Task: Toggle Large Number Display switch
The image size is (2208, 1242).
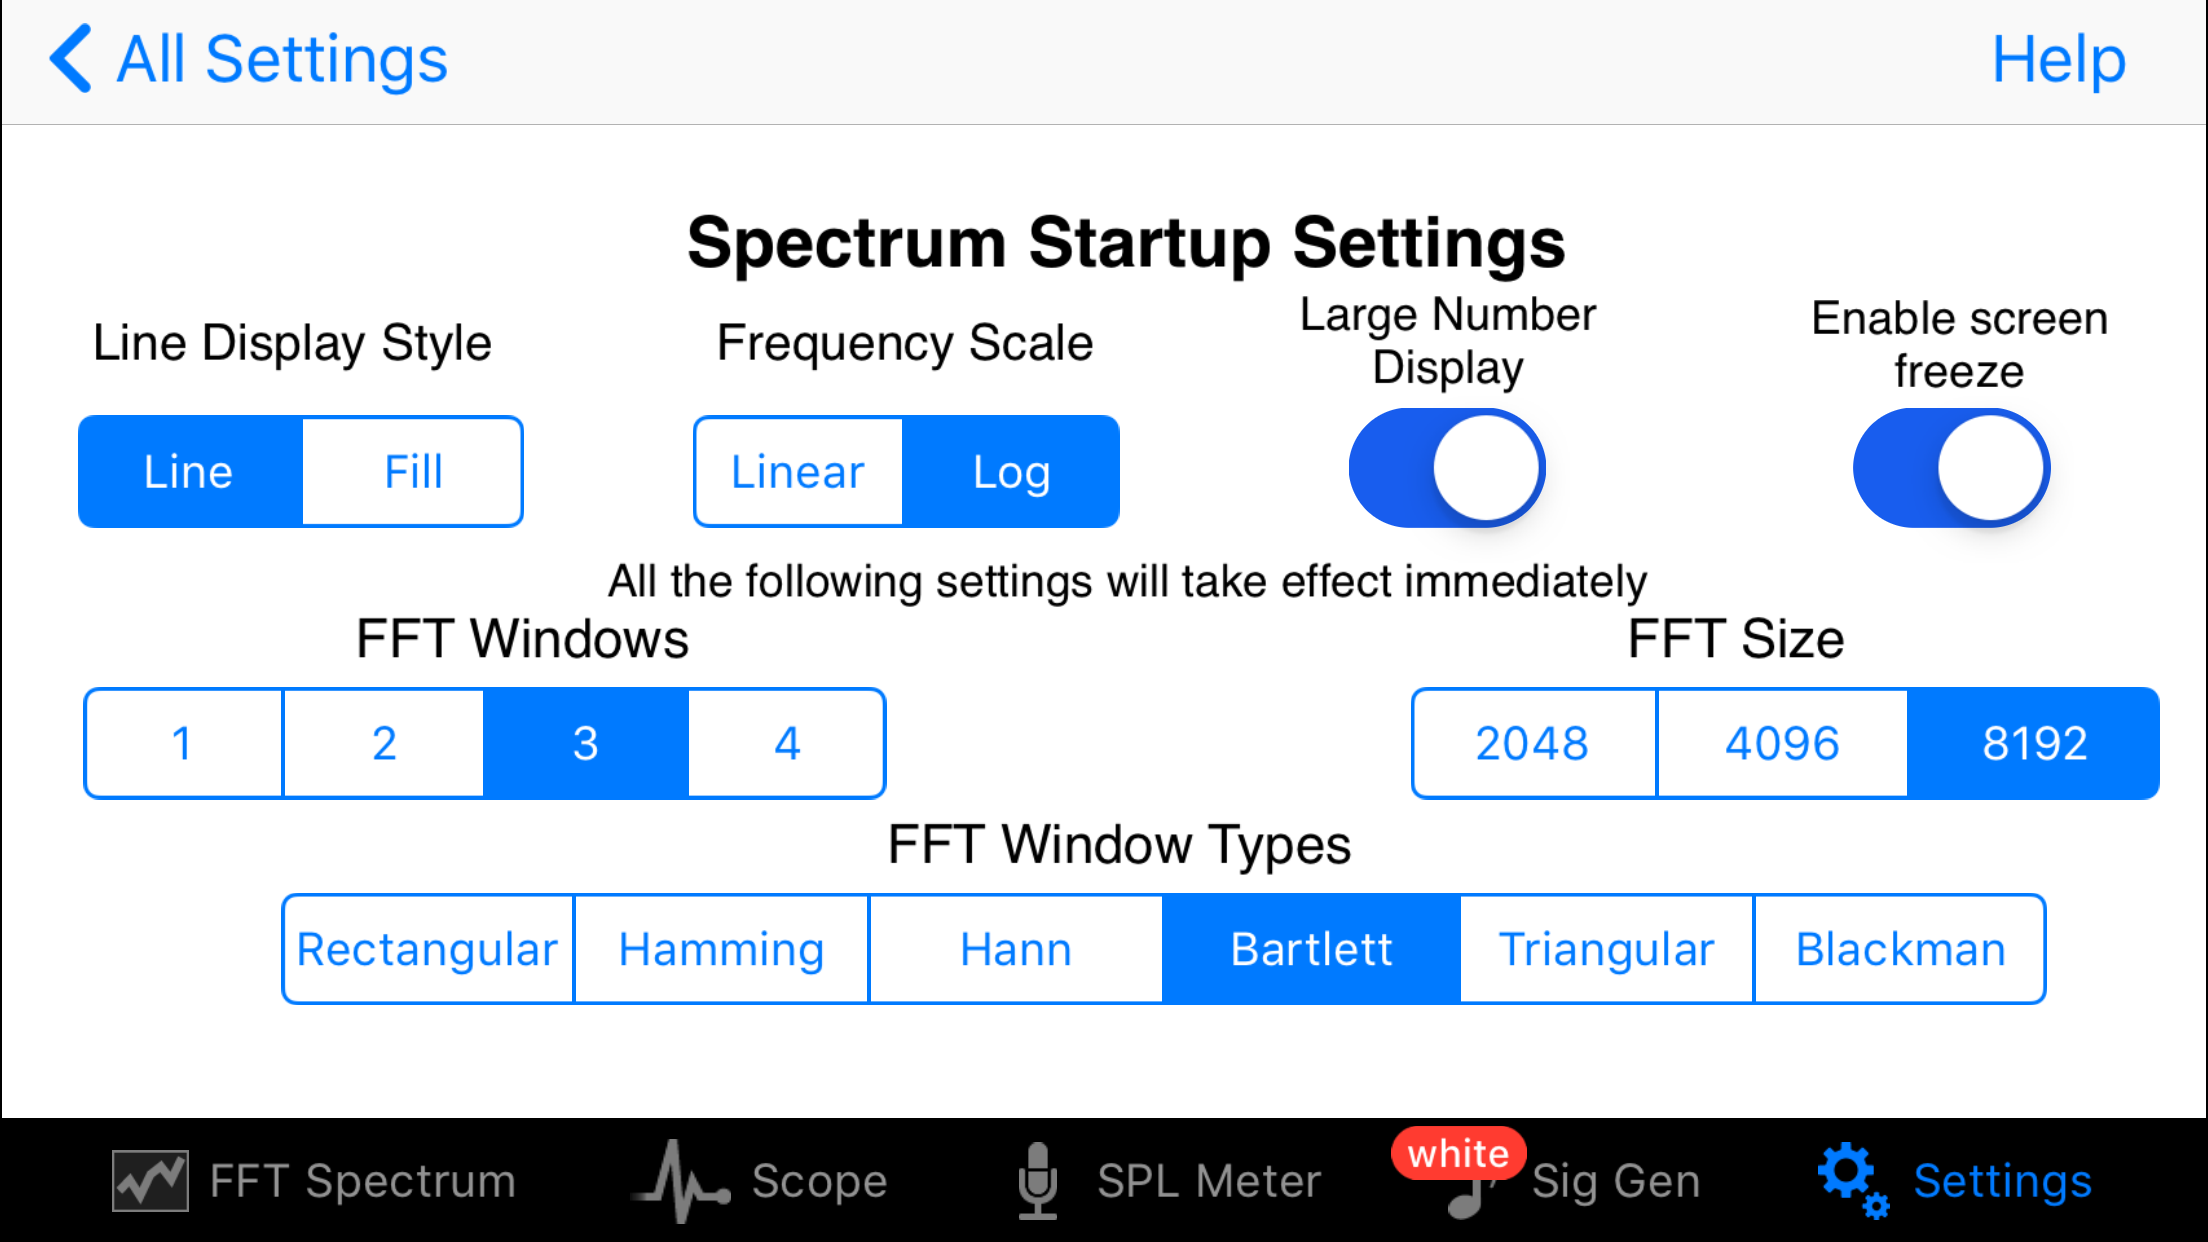Action: [1447, 468]
